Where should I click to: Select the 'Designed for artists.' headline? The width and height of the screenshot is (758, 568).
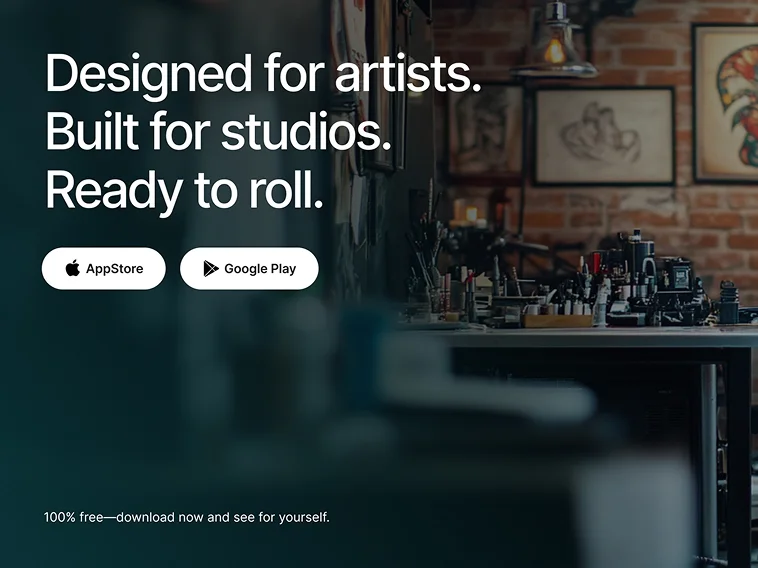pyautogui.click(x=263, y=74)
